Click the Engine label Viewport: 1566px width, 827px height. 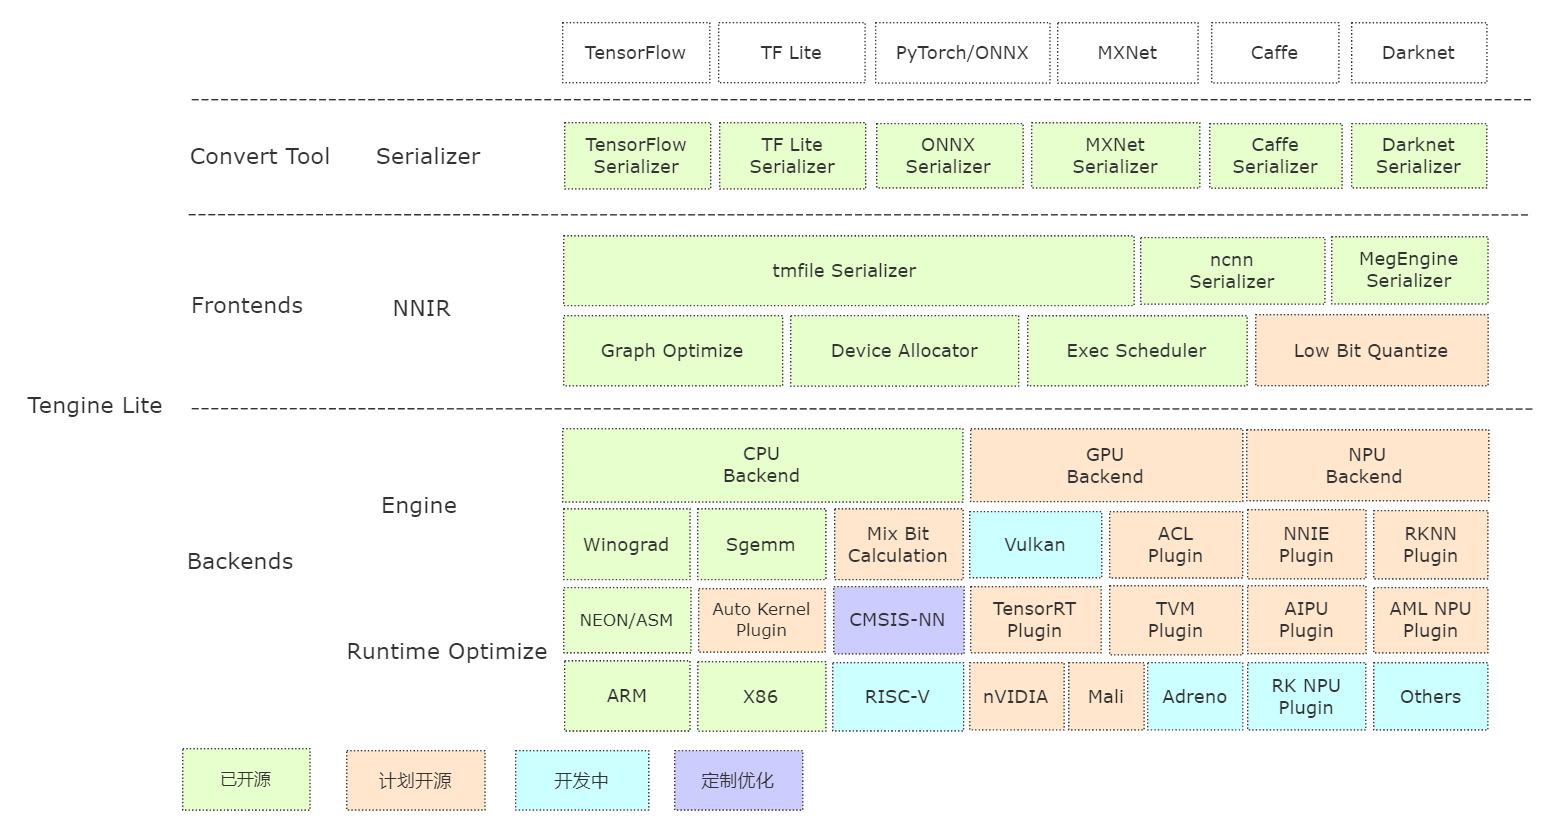tap(419, 506)
